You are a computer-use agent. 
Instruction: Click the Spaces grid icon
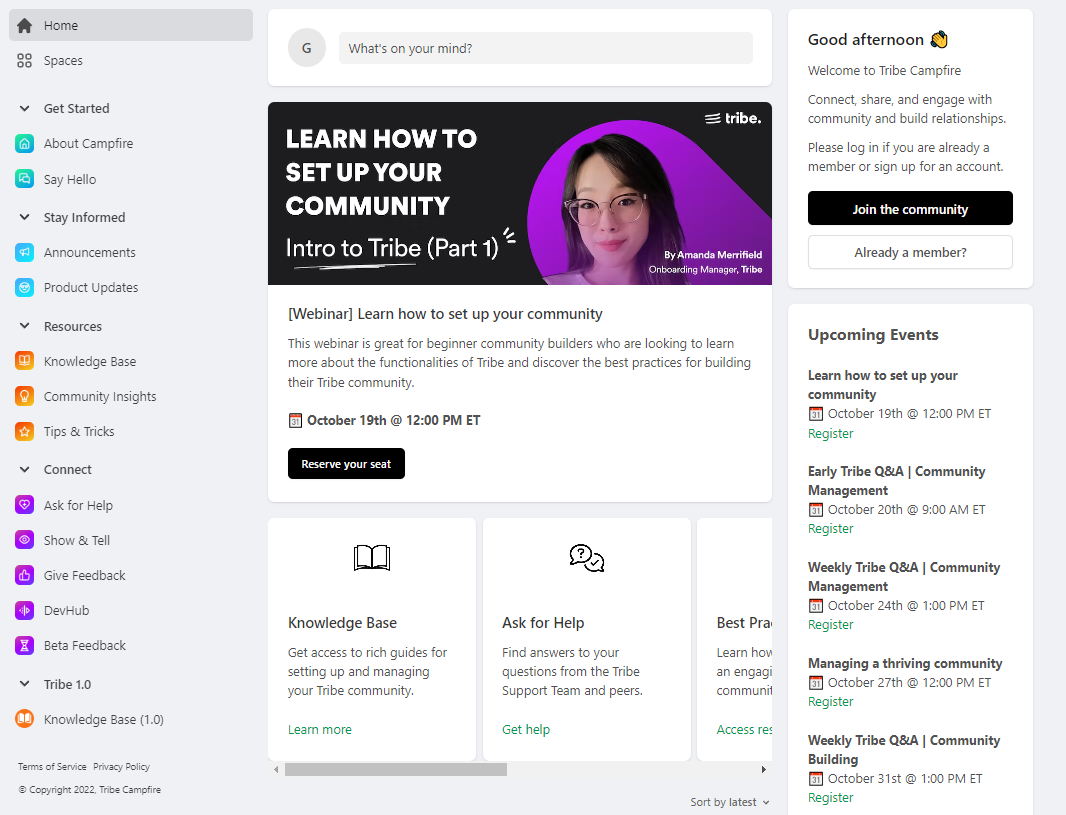pos(24,60)
